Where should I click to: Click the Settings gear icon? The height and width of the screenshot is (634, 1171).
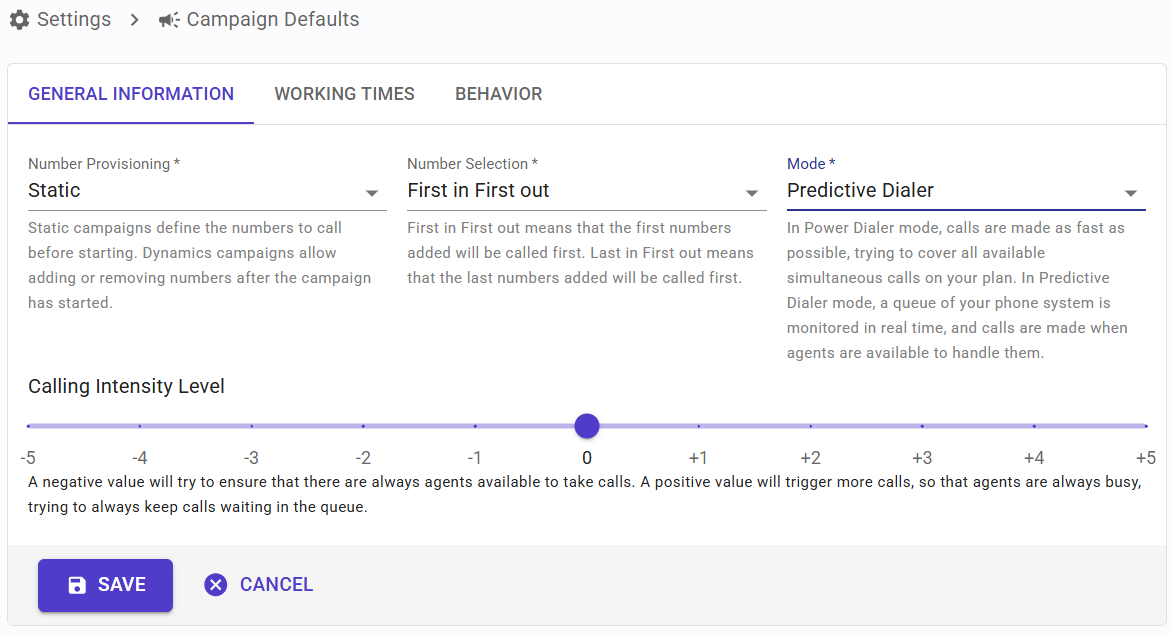click(19, 20)
